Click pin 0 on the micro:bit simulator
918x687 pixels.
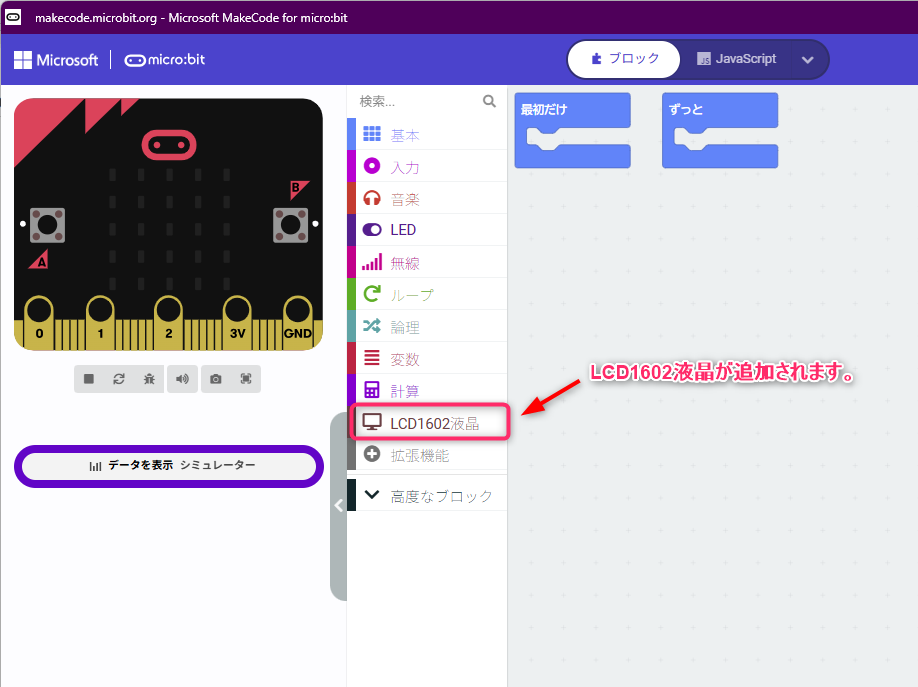click(39, 323)
